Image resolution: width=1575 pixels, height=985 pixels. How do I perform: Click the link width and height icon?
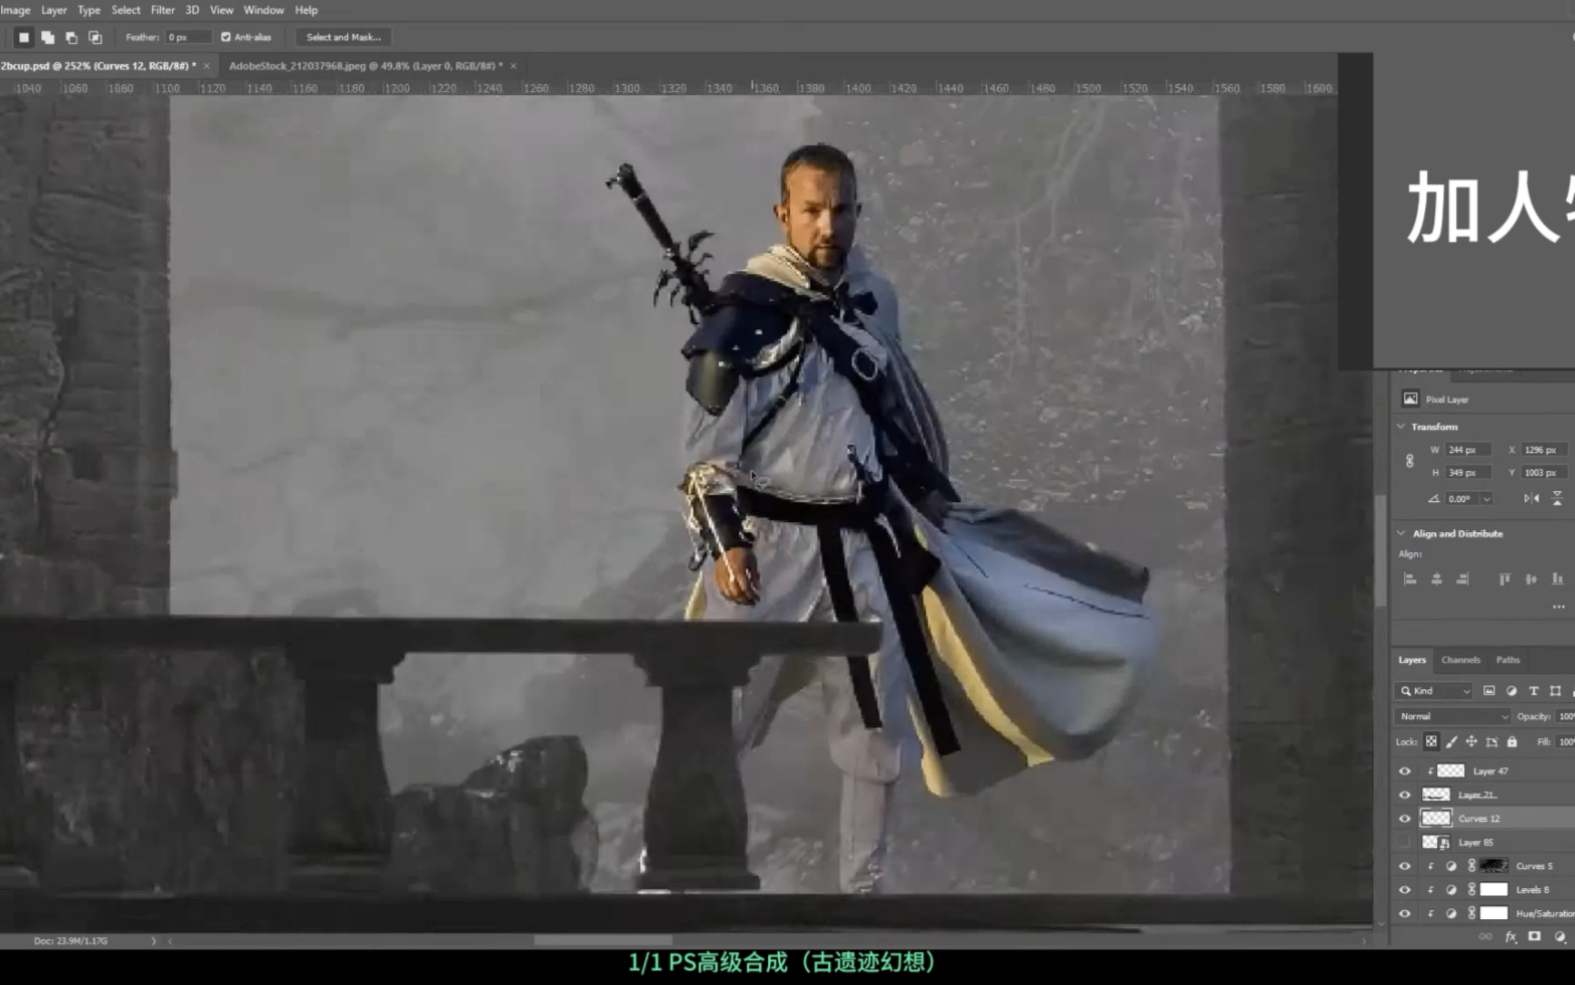(1410, 461)
